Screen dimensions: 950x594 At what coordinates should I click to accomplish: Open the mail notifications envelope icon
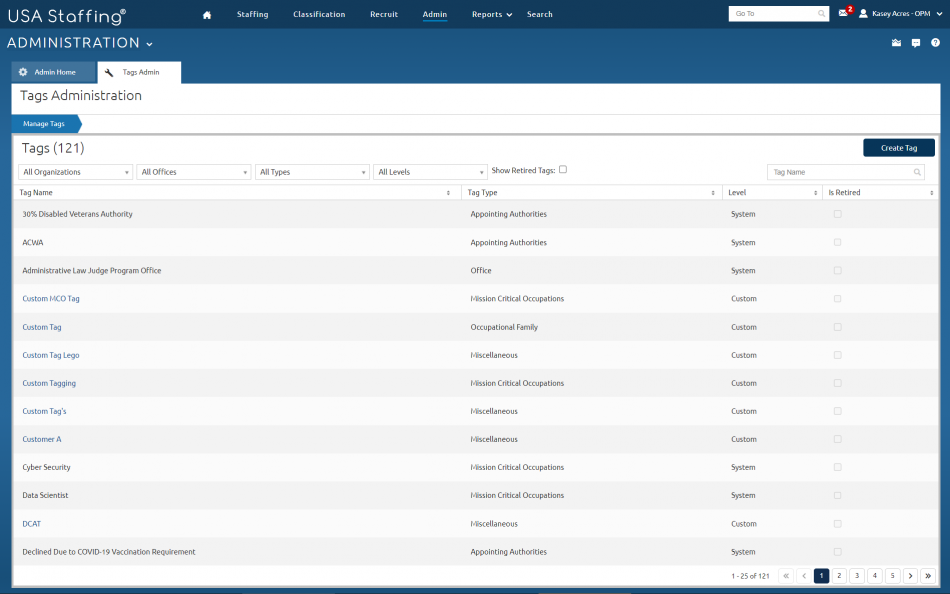point(843,13)
